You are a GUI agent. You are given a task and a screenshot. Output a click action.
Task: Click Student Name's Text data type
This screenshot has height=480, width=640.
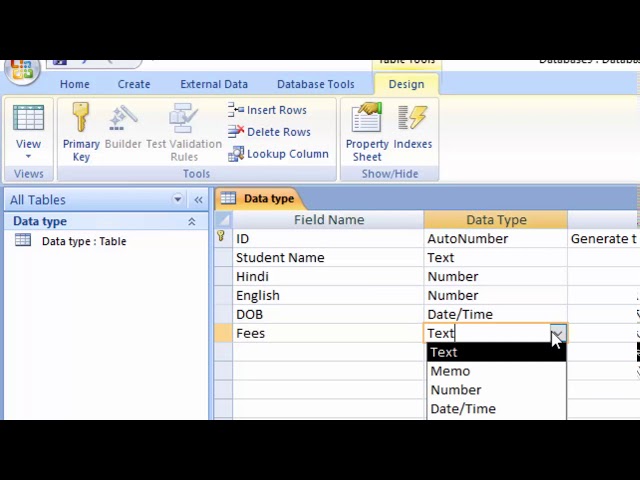496,258
